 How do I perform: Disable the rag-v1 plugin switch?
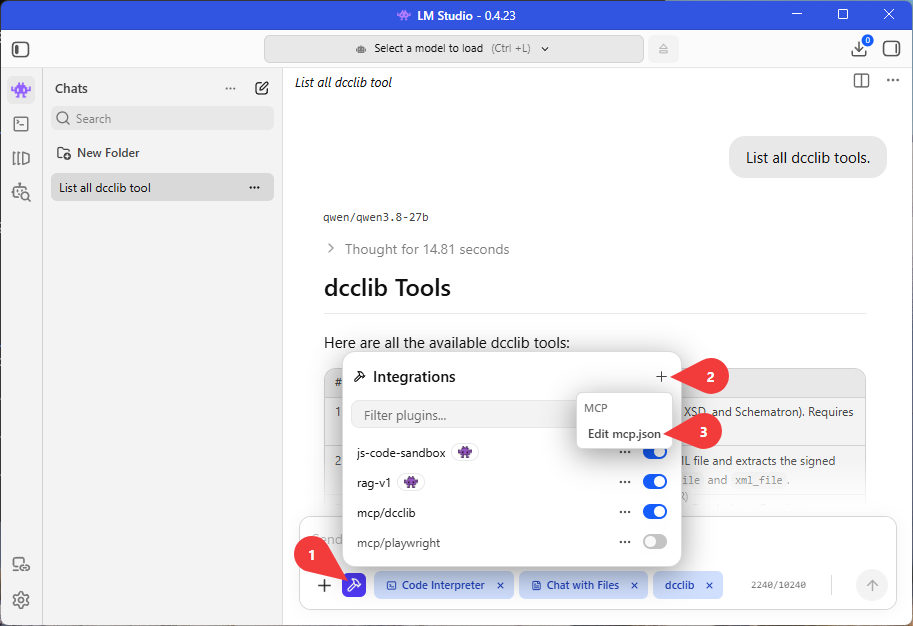point(654,482)
